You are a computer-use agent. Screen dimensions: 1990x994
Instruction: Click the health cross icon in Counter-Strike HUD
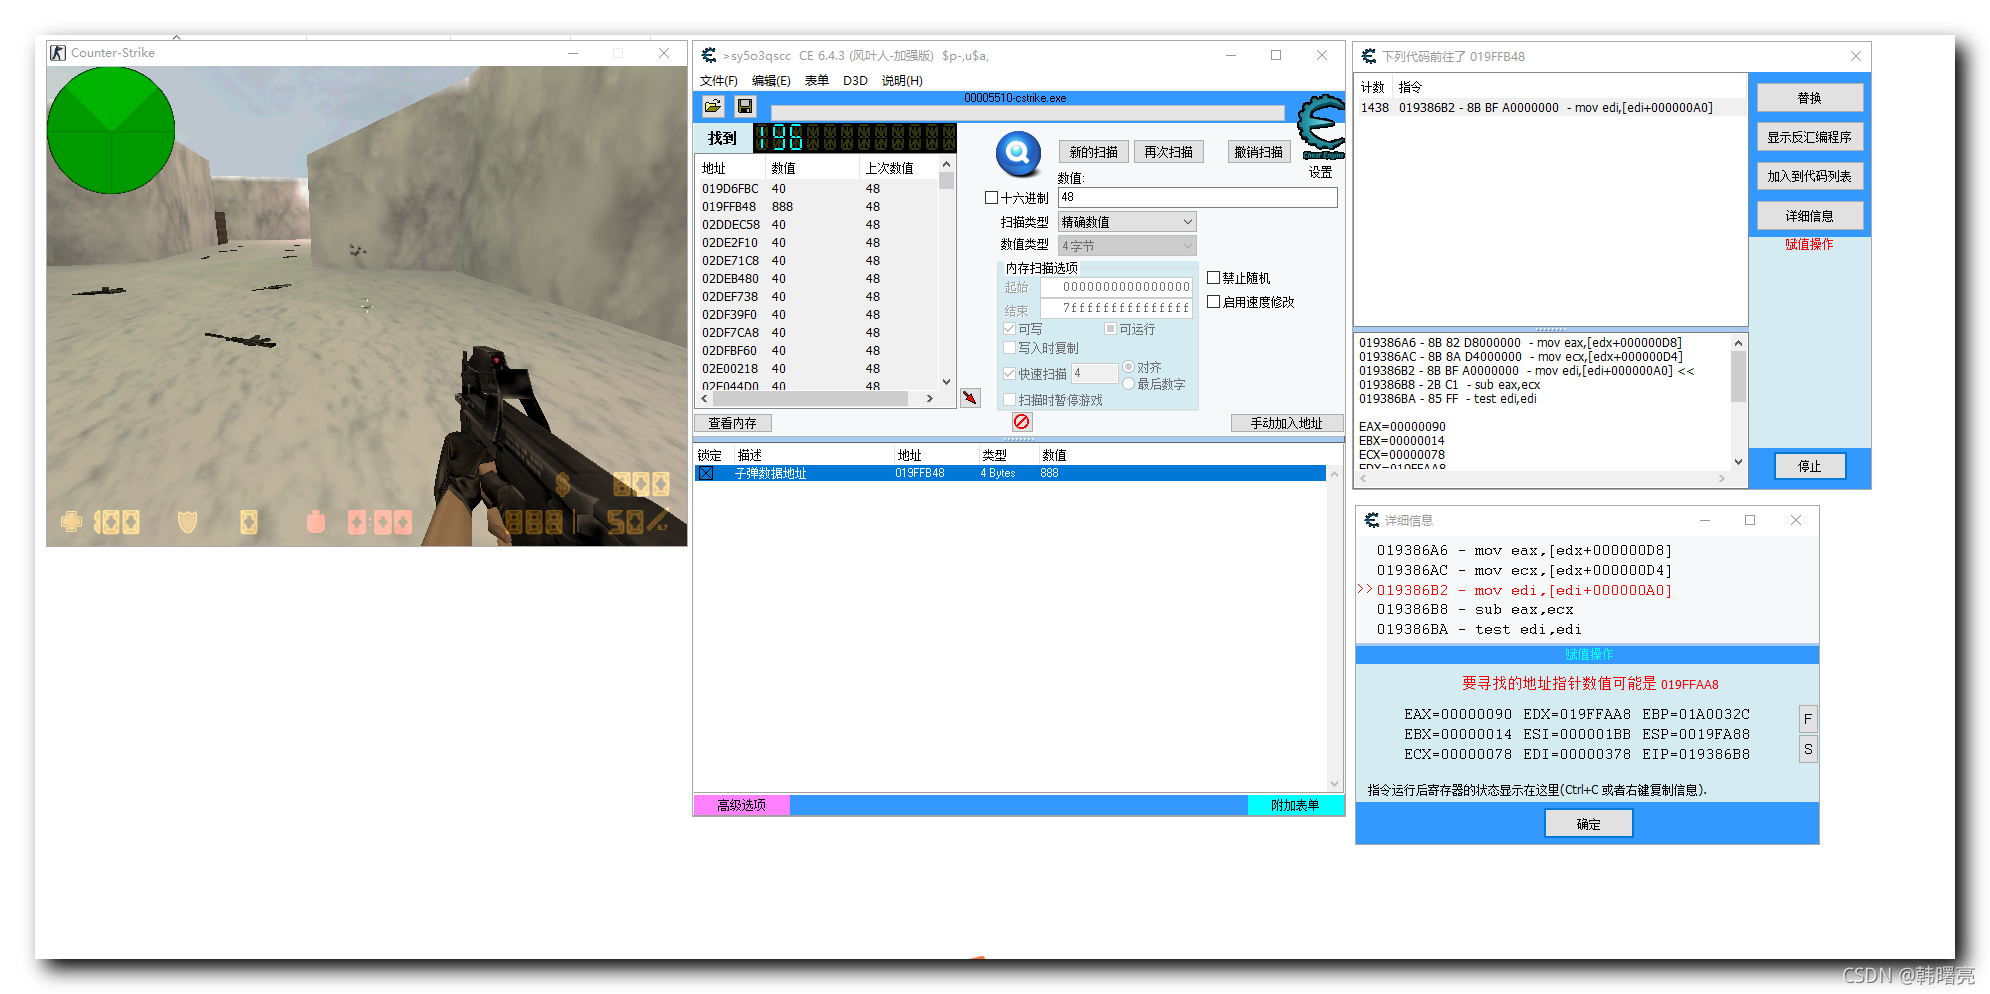71,521
